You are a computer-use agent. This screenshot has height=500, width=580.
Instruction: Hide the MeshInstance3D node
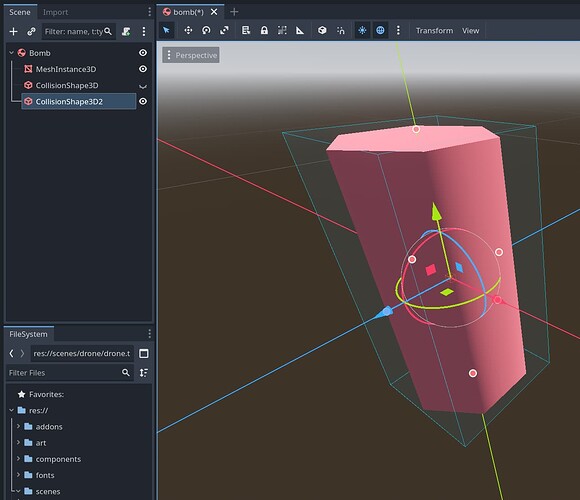[143, 69]
